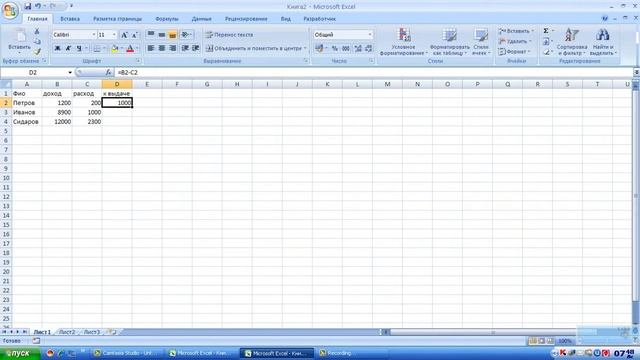Switch to the Рецензирование tab
640x360 pixels.
[246, 19]
